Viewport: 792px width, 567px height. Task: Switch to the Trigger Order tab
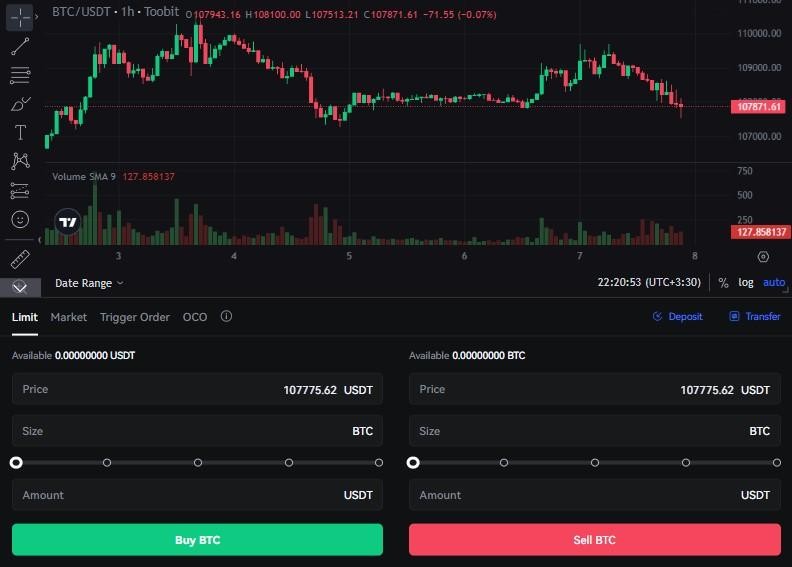(x=135, y=317)
